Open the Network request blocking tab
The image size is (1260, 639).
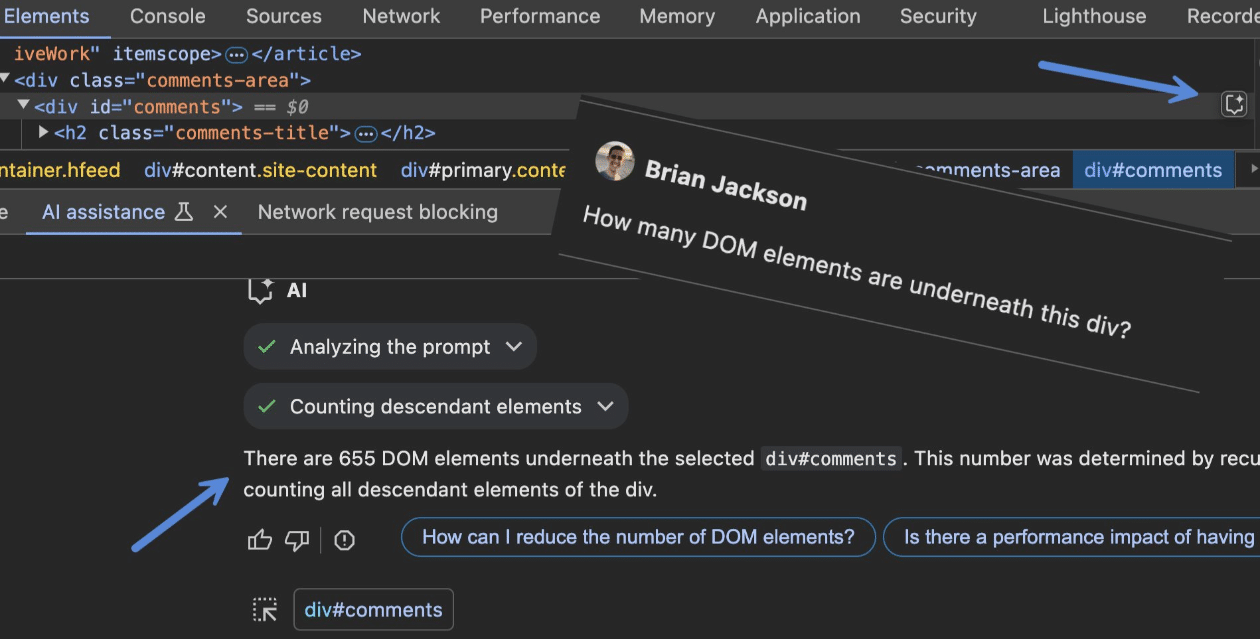(377, 211)
